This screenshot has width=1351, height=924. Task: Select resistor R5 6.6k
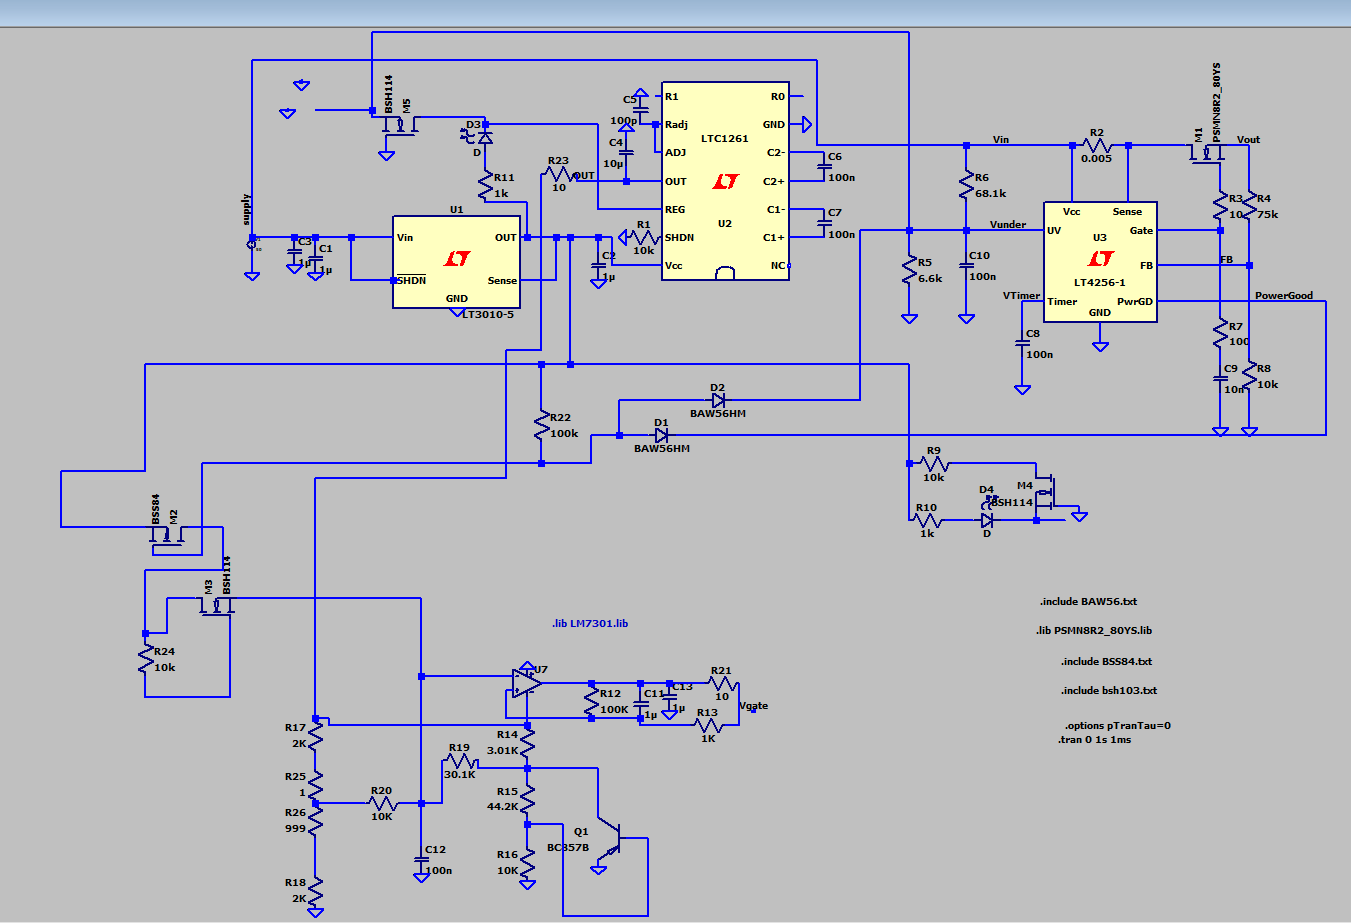tap(909, 270)
